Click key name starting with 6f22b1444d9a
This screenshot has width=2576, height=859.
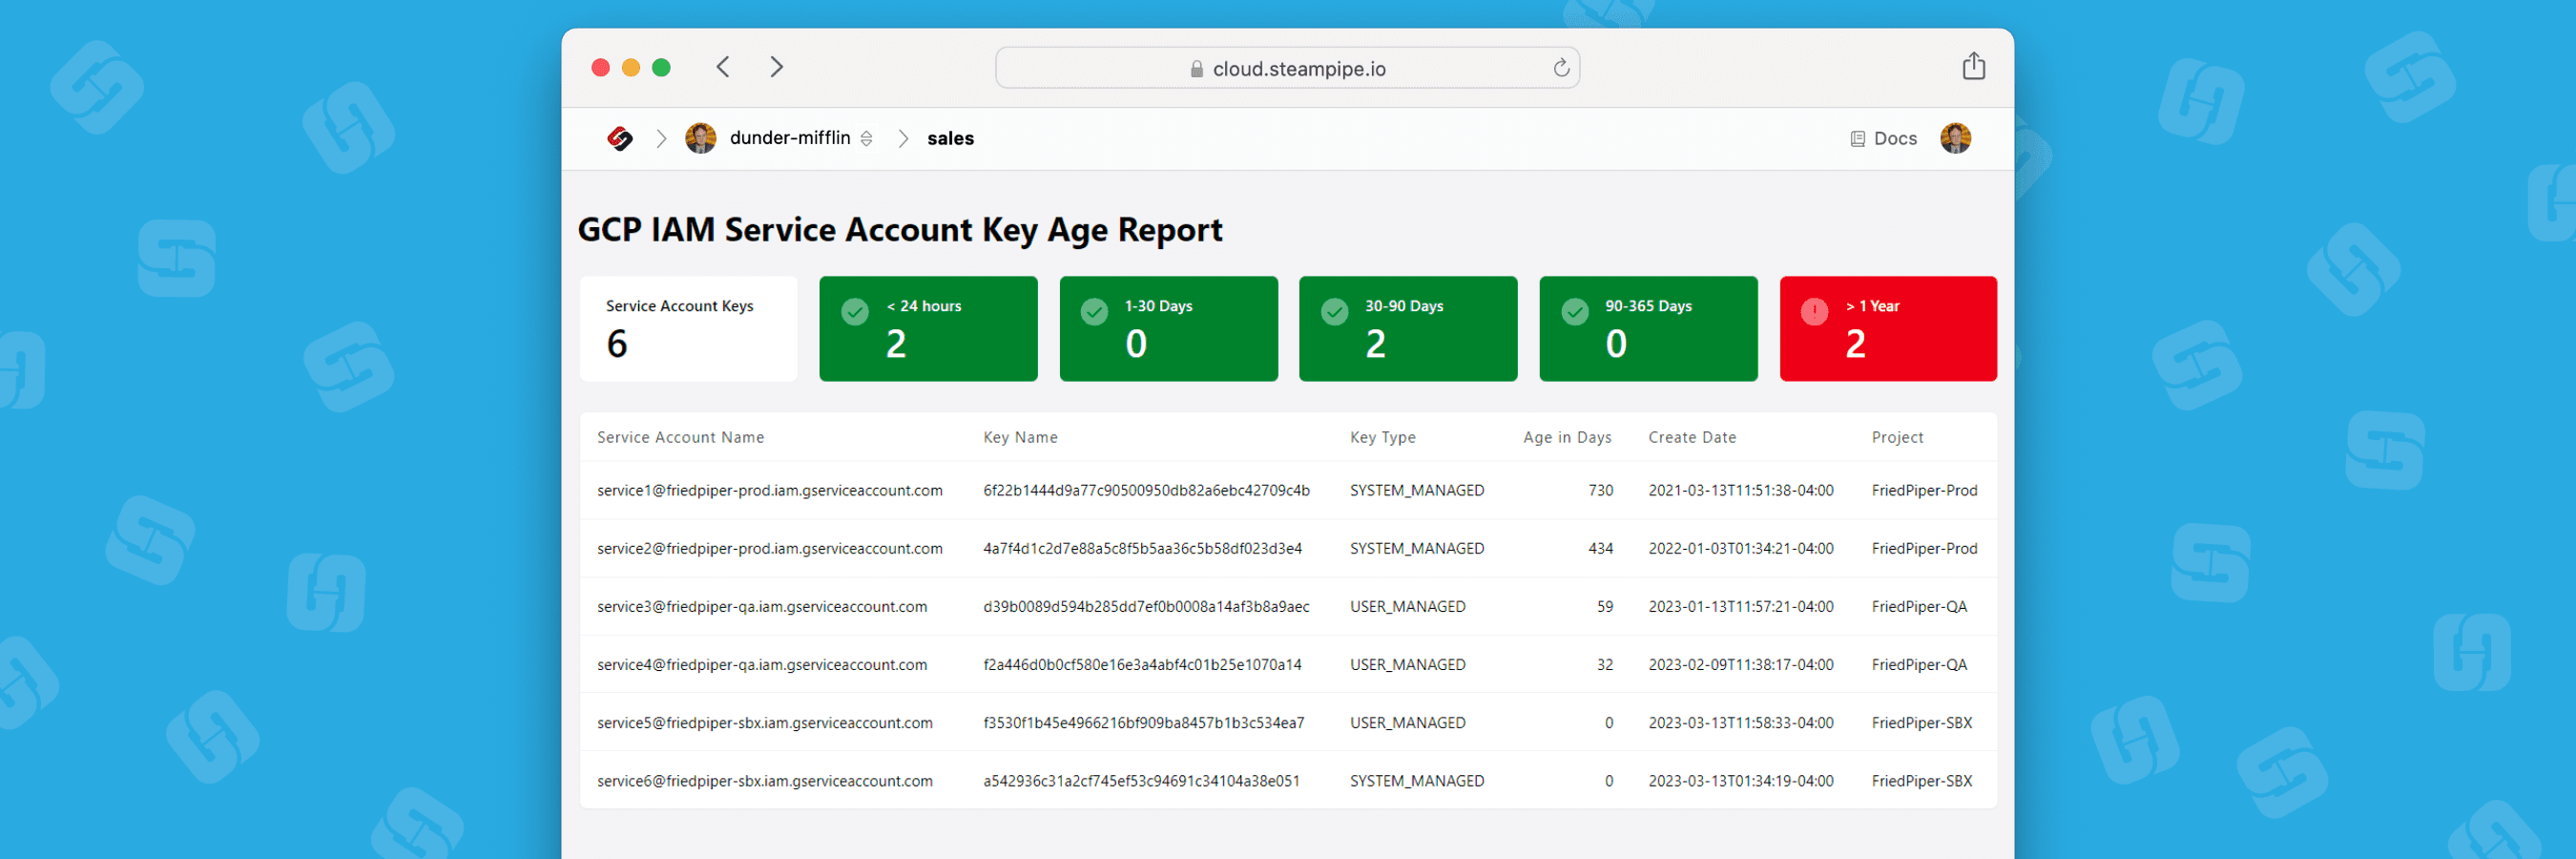click(1146, 490)
